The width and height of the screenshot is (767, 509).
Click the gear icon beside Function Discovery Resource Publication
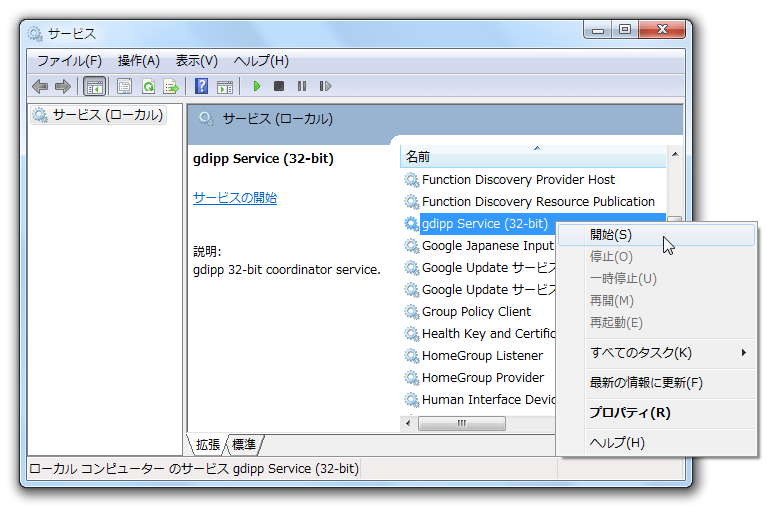click(x=412, y=202)
